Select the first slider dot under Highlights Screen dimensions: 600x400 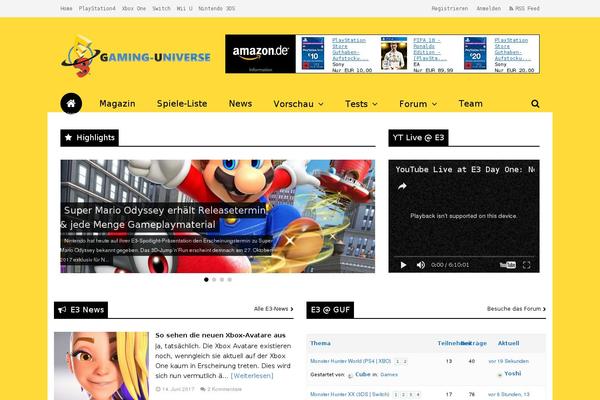click(x=206, y=279)
